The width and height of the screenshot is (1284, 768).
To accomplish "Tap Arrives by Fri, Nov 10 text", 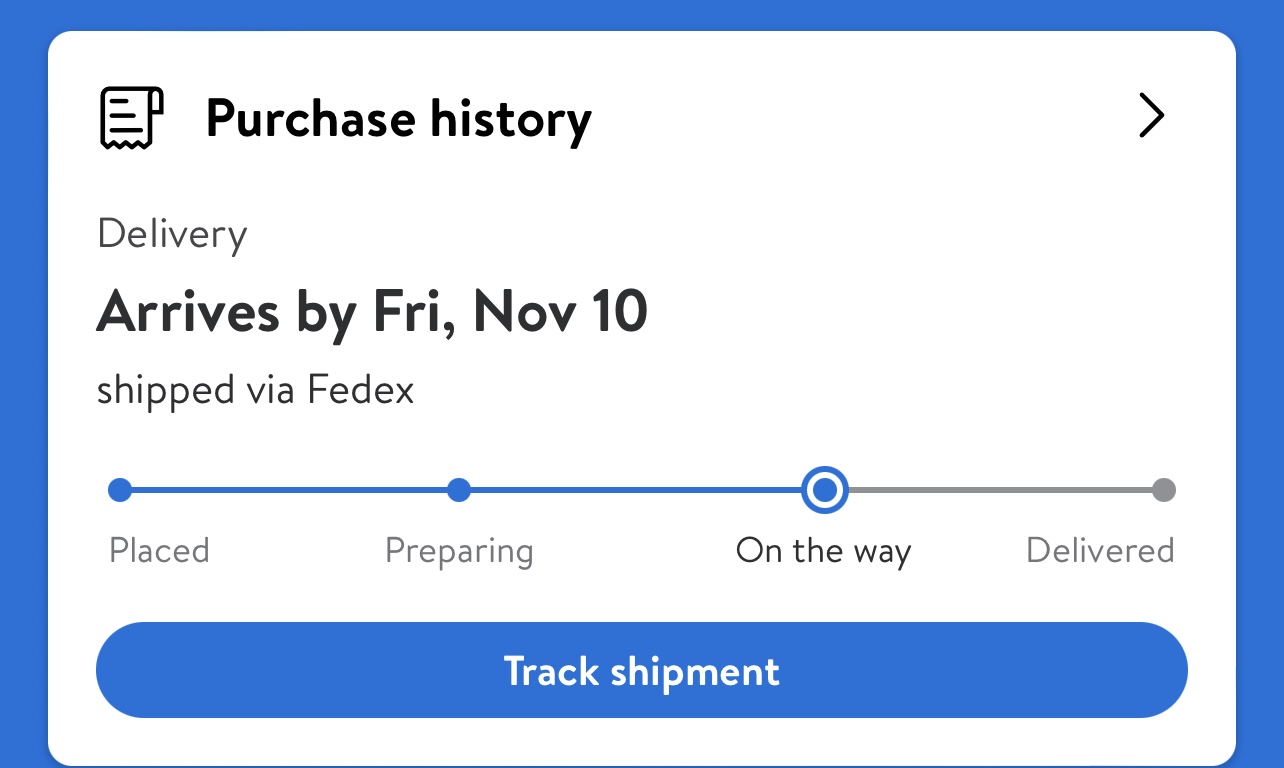I will [372, 311].
